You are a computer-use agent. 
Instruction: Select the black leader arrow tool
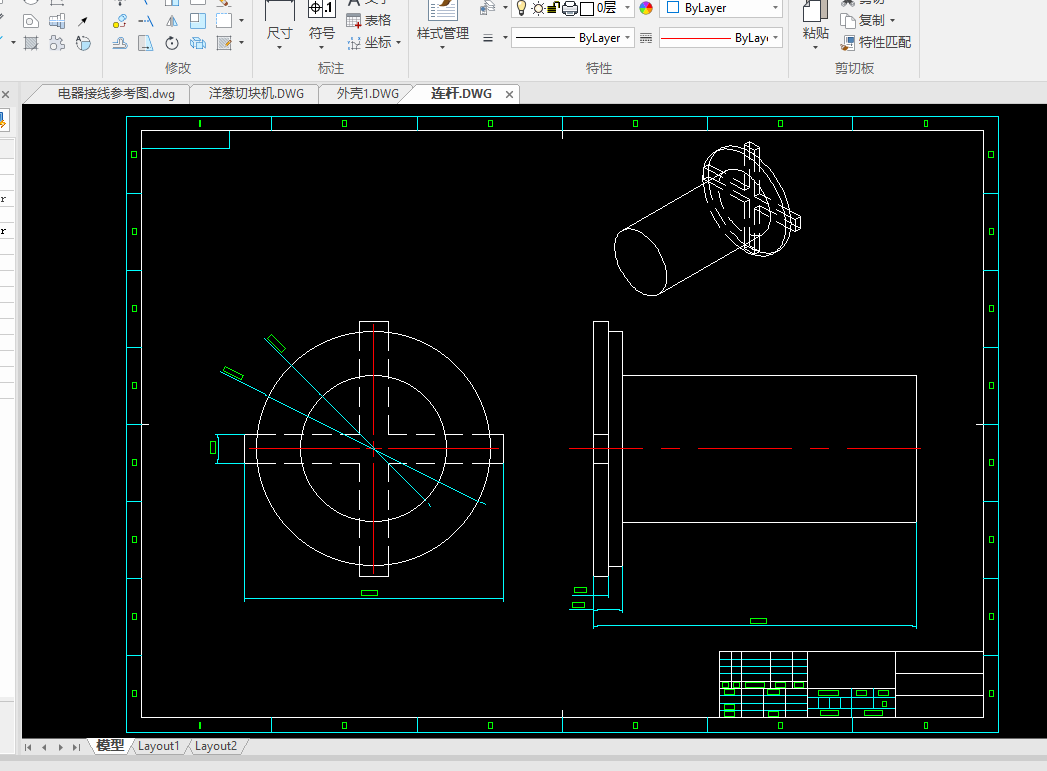[x=83, y=21]
